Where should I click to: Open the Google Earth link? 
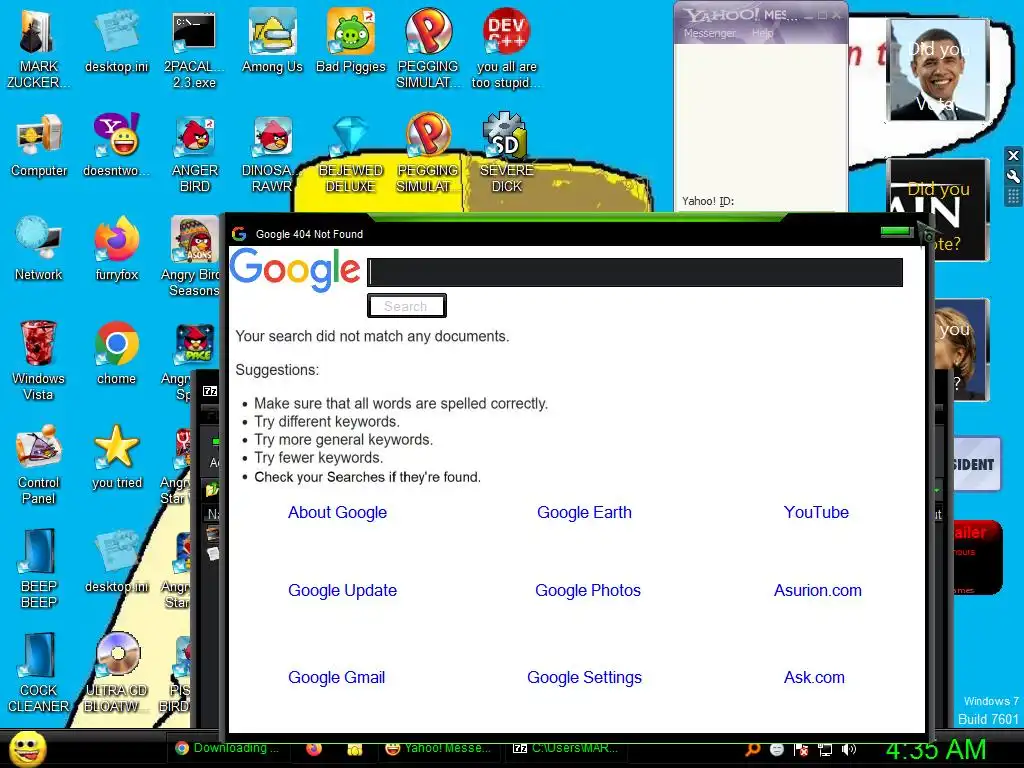[584, 513]
